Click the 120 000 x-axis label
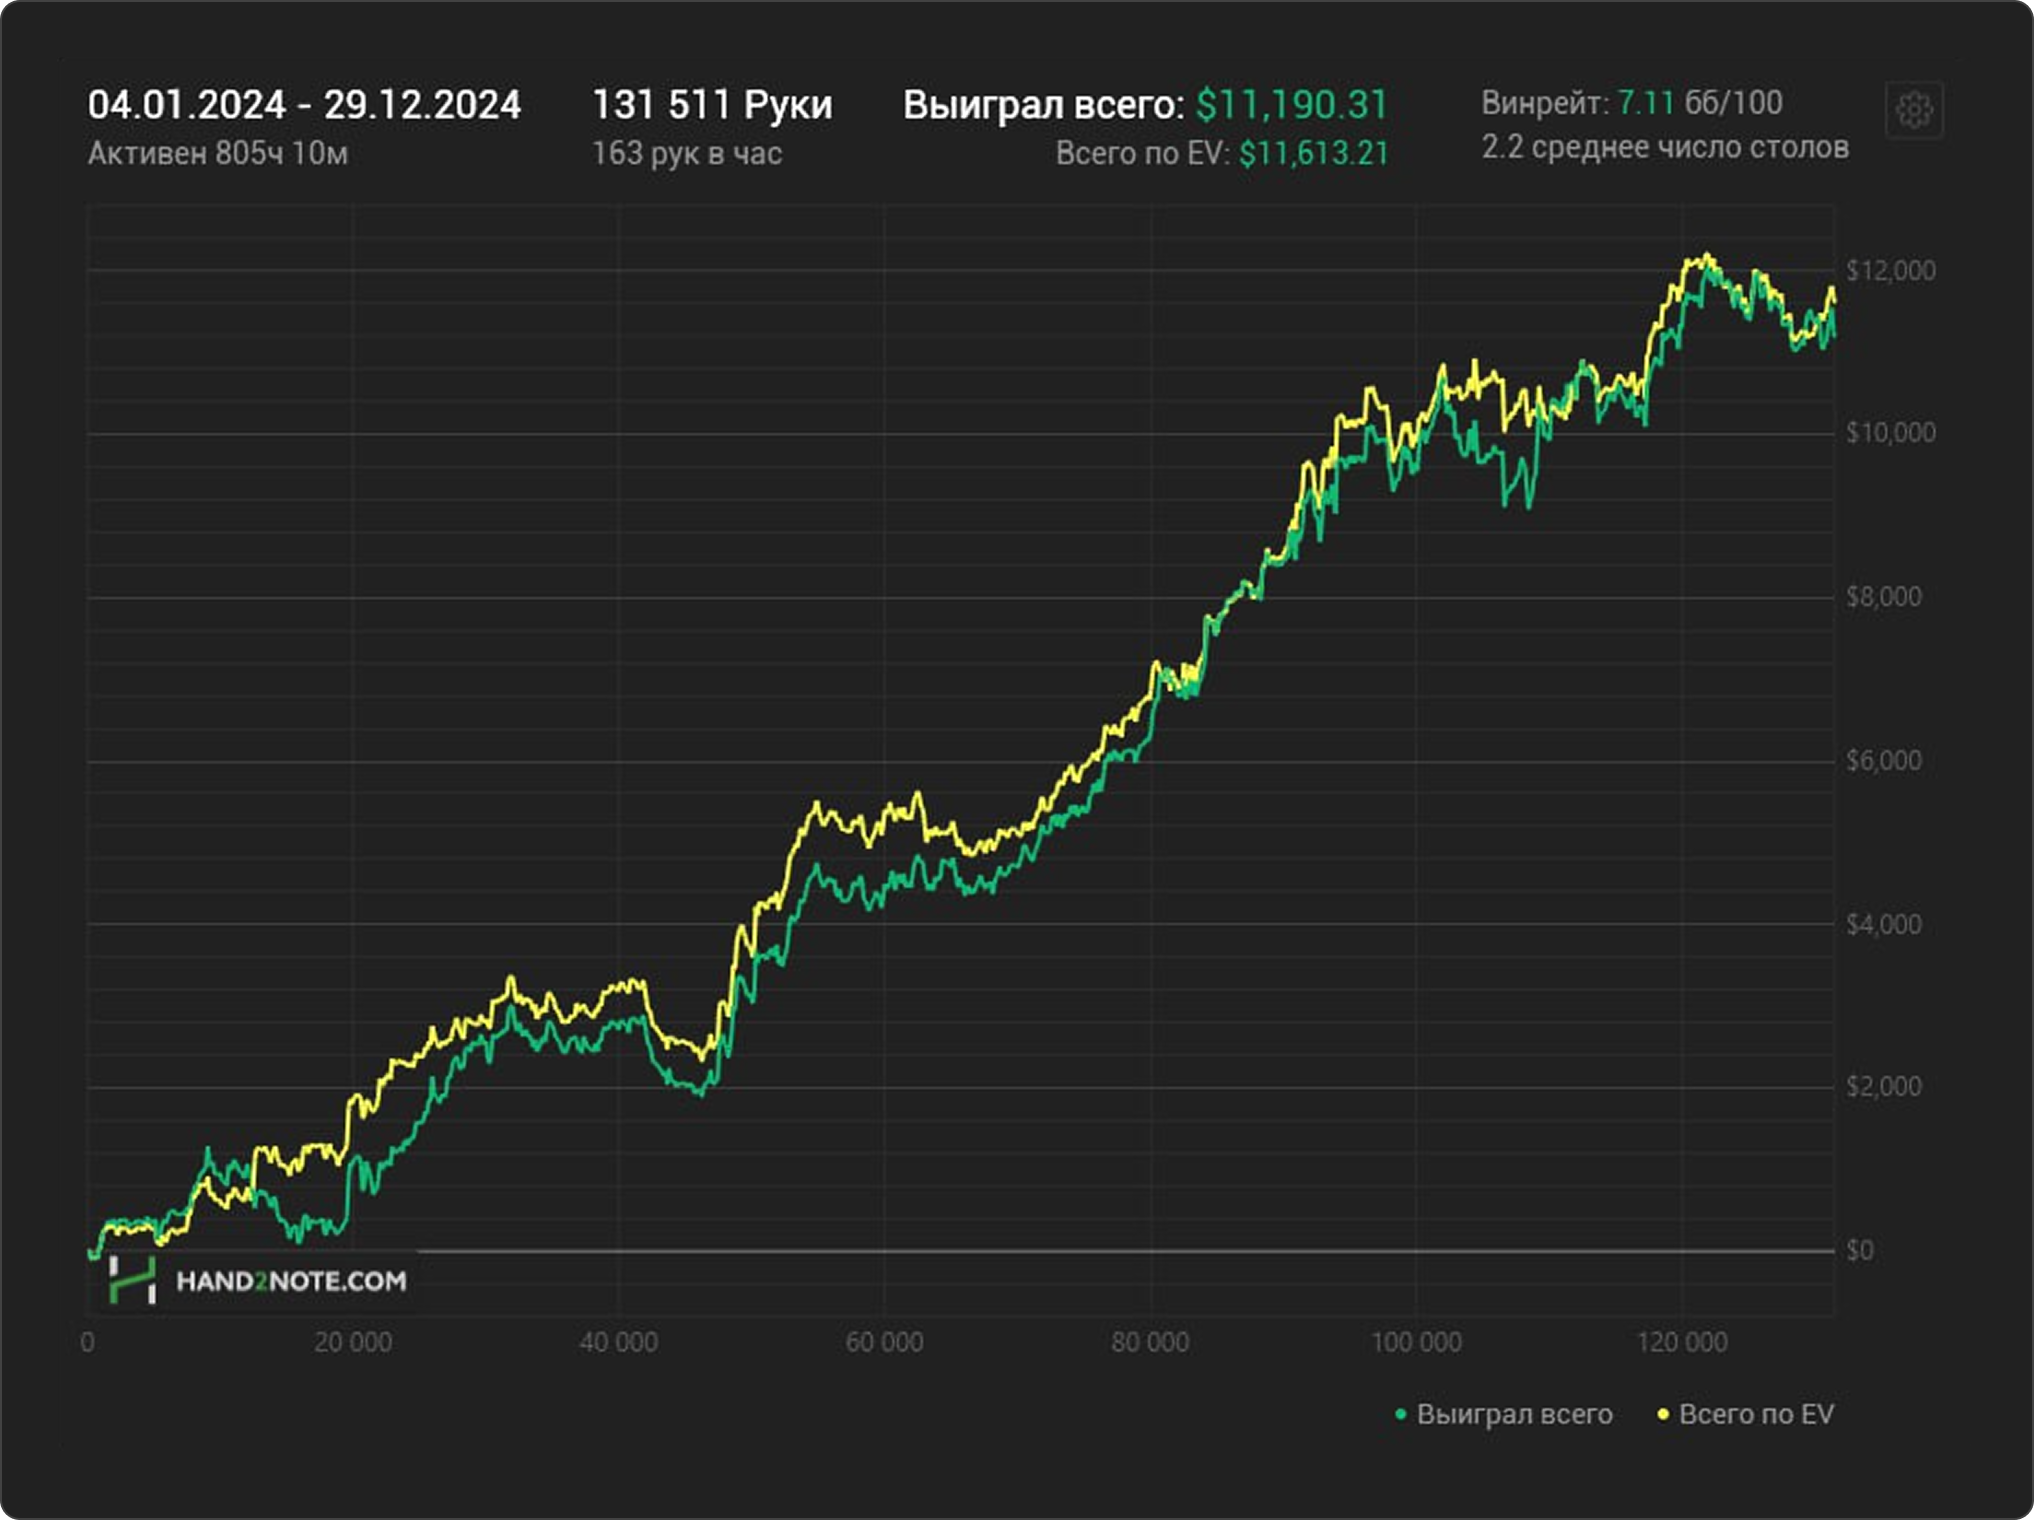 (1682, 1342)
